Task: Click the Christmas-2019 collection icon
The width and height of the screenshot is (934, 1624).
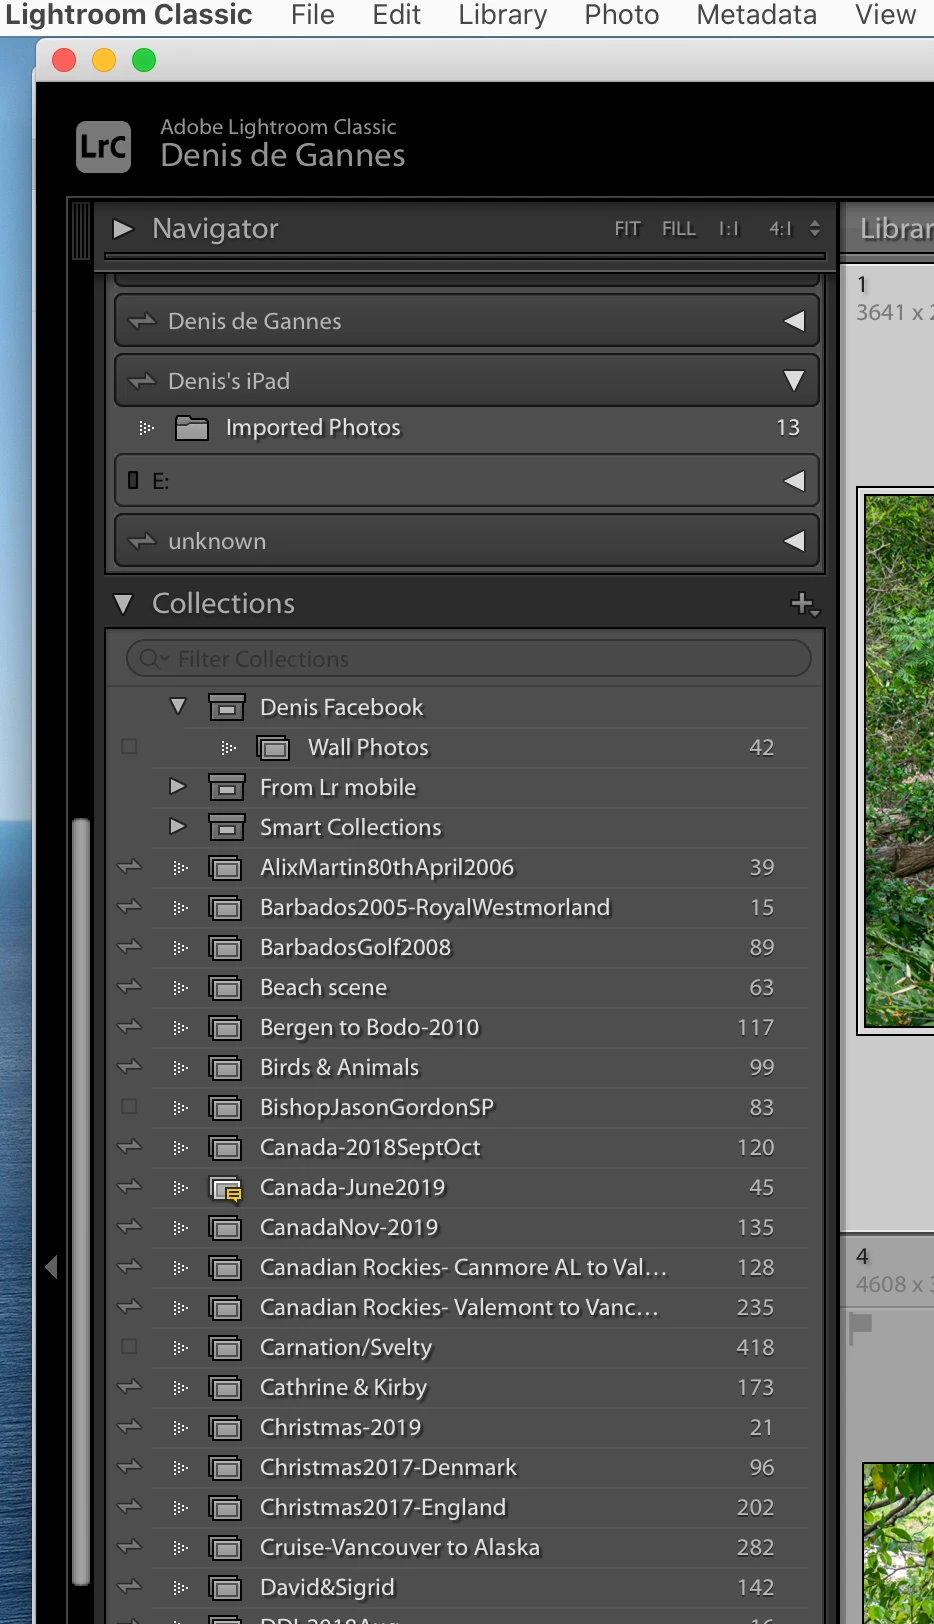Action: (226, 1427)
